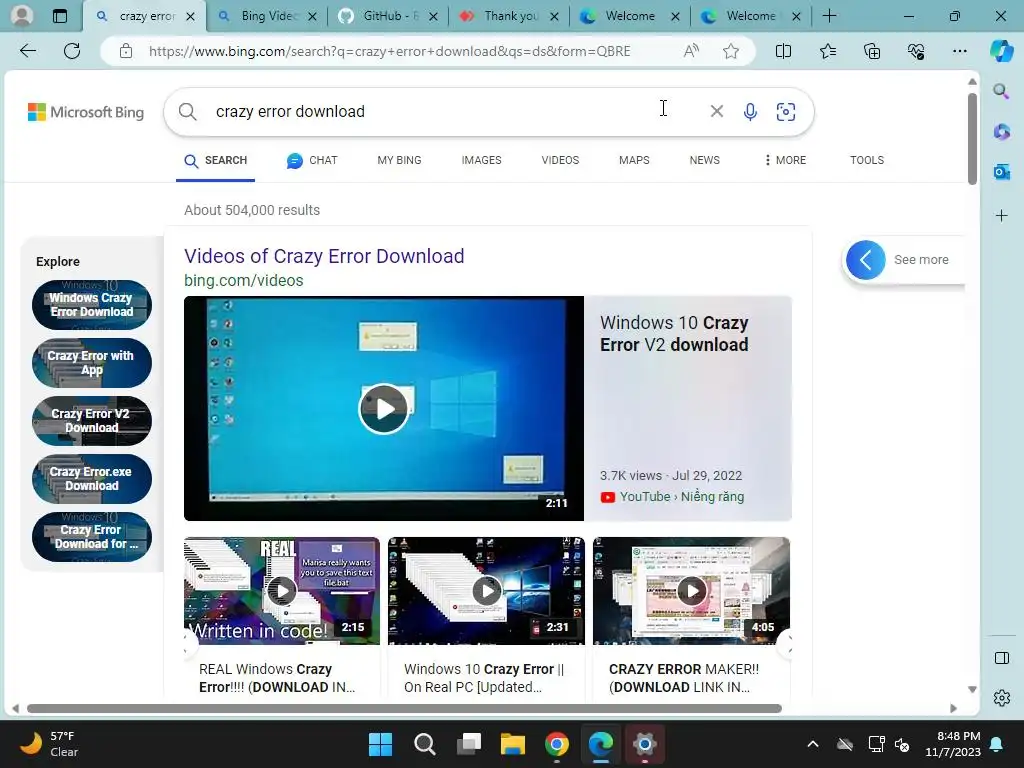Open the split screen view

click(x=783, y=51)
